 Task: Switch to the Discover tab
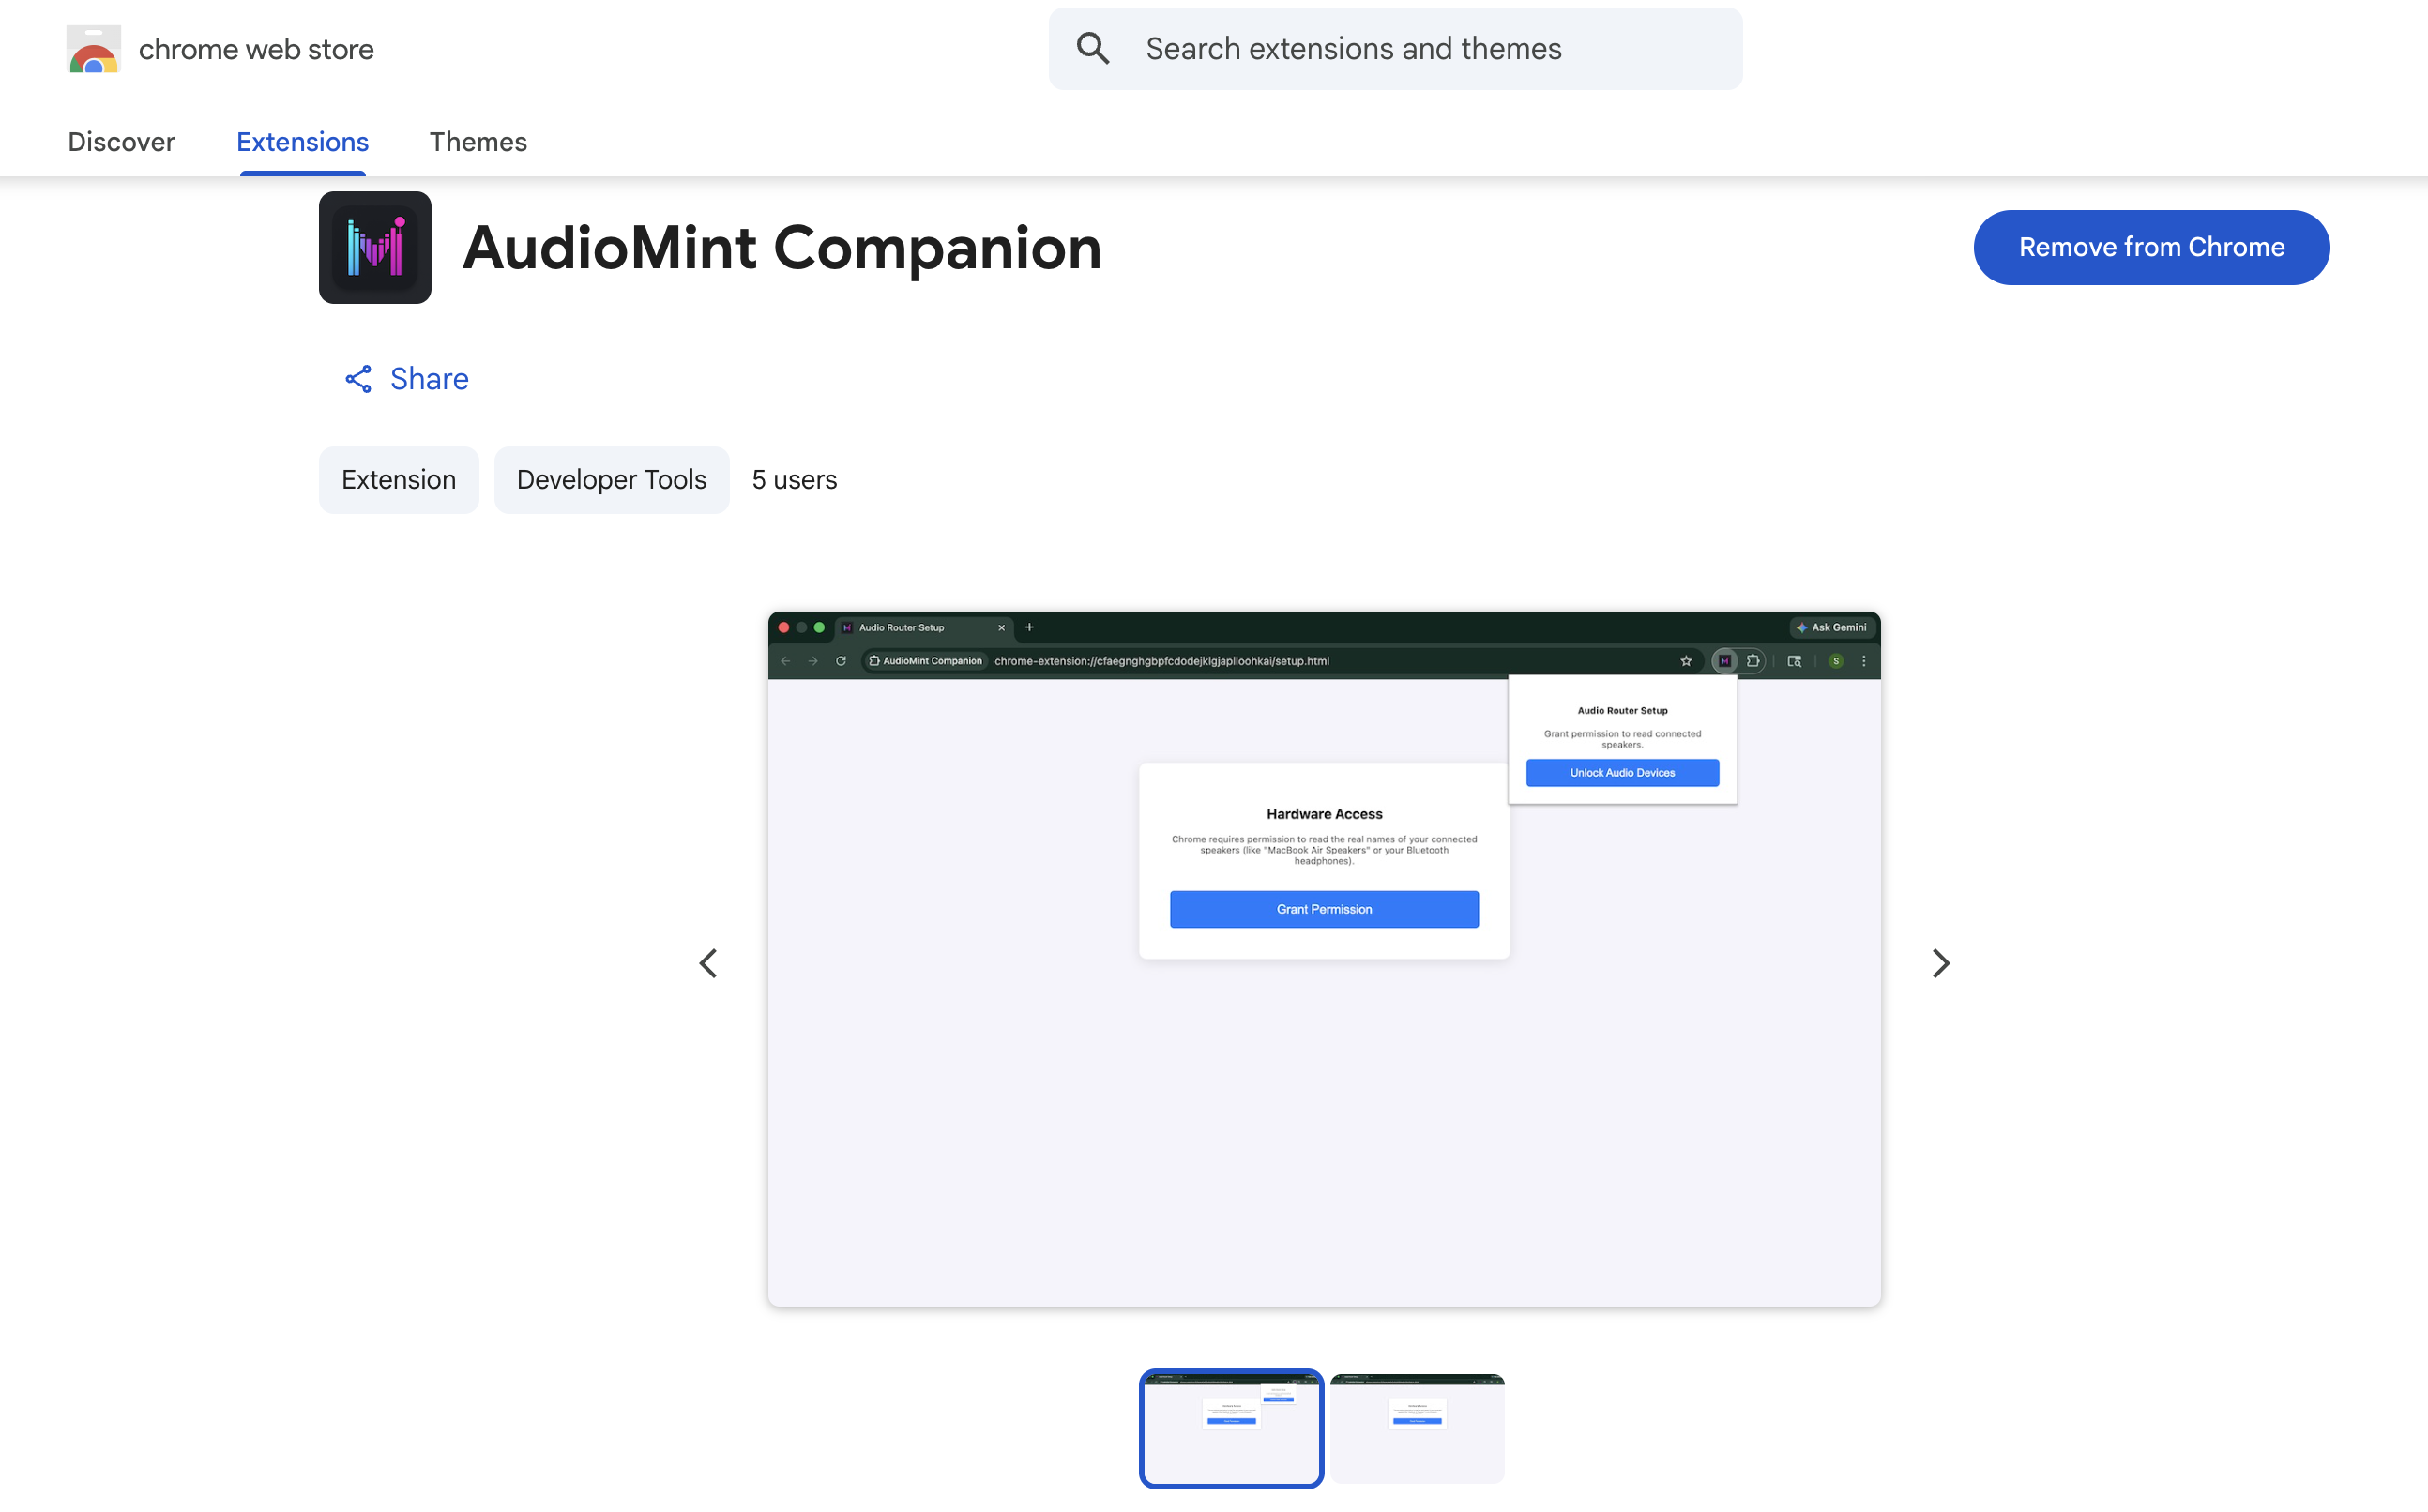point(121,142)
